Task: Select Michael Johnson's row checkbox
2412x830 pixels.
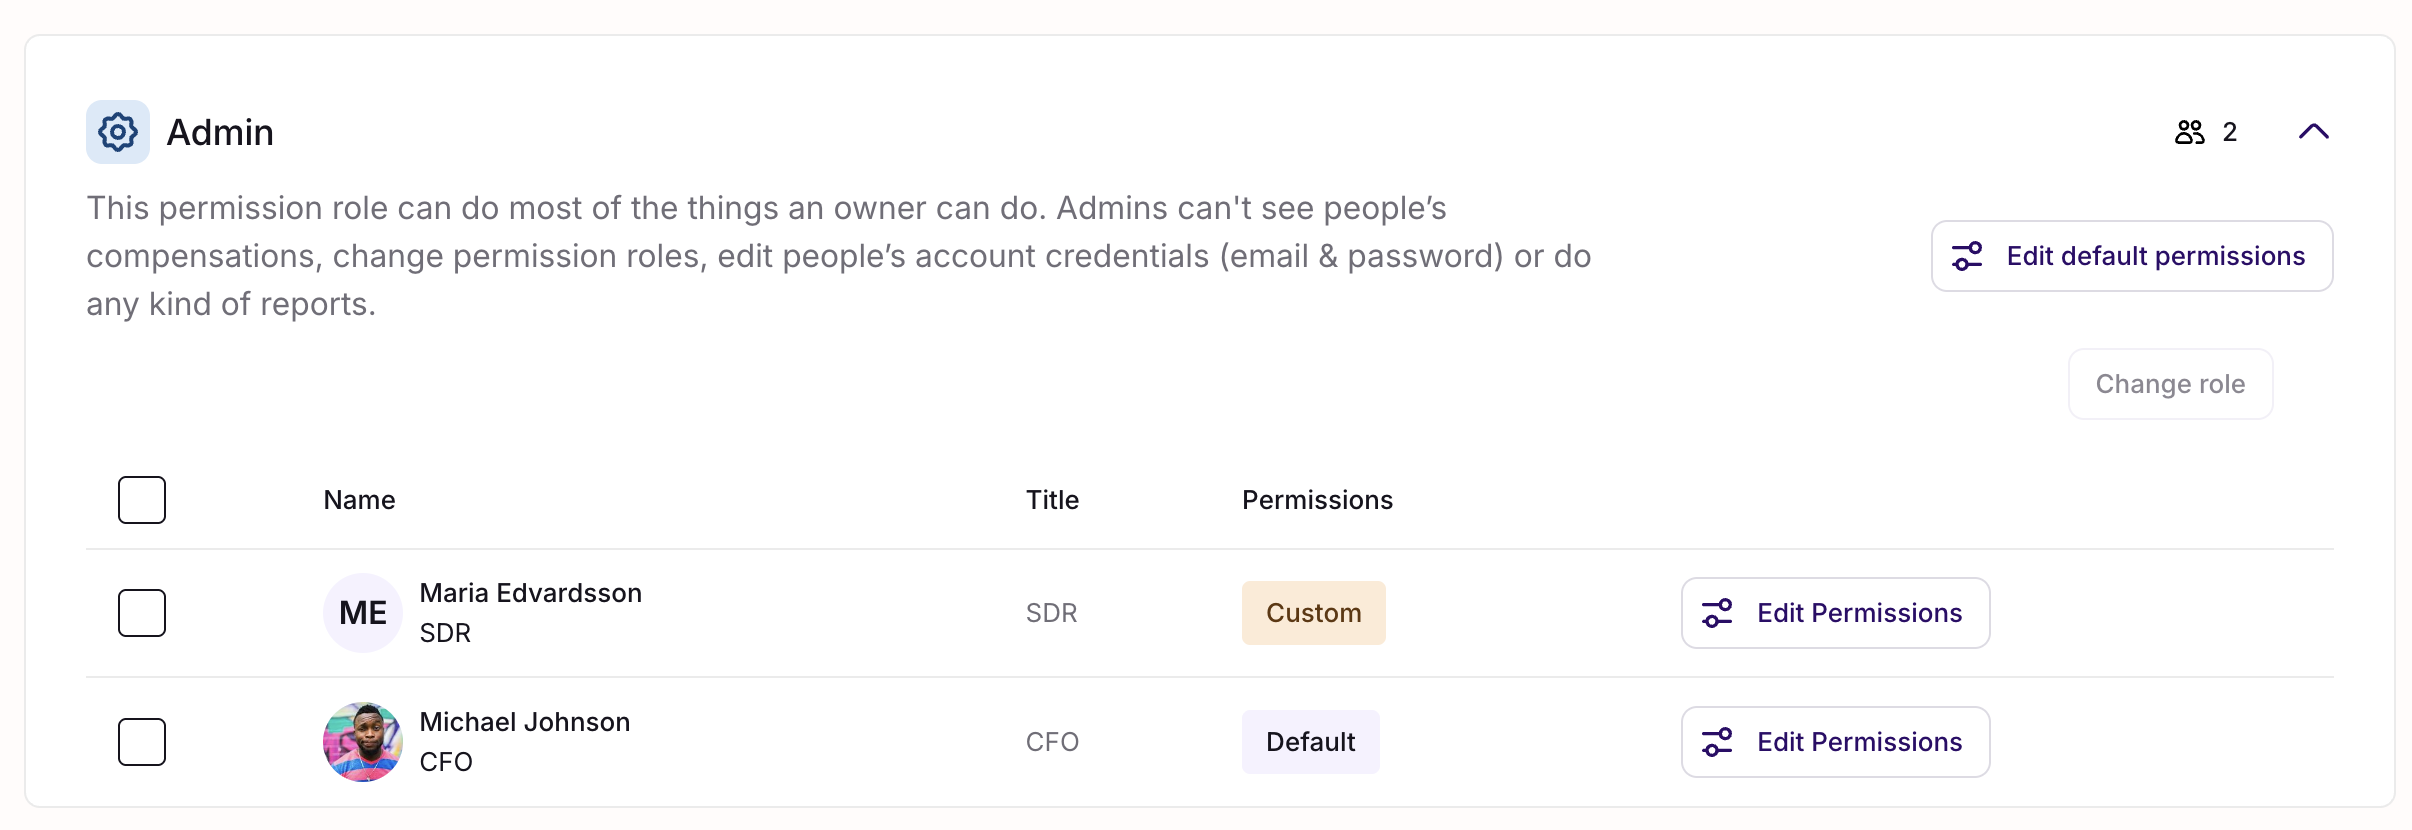Action: coord(142,742)
